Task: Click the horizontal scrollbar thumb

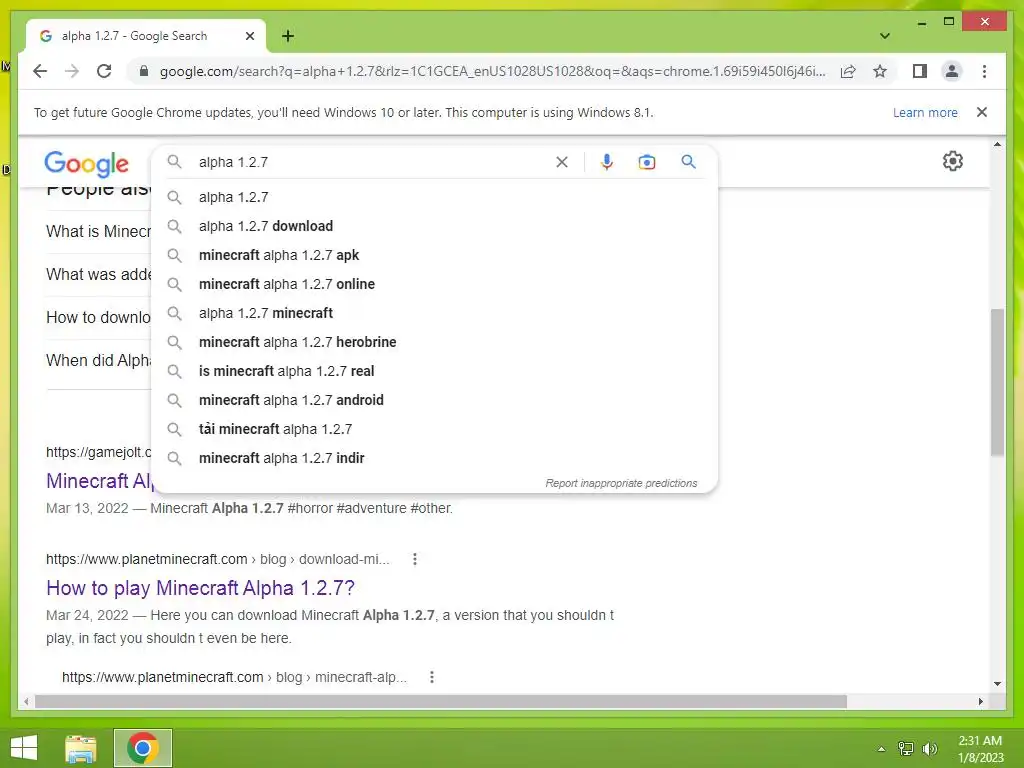Action: pos(441,701)
